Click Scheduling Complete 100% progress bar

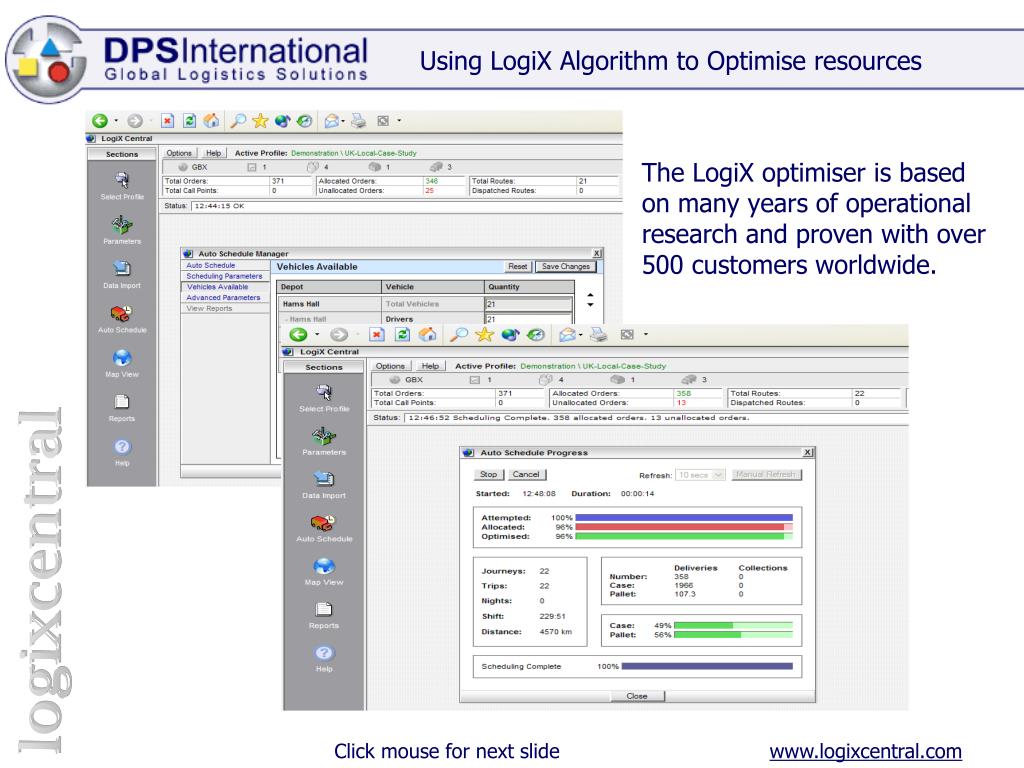(707, 666)
